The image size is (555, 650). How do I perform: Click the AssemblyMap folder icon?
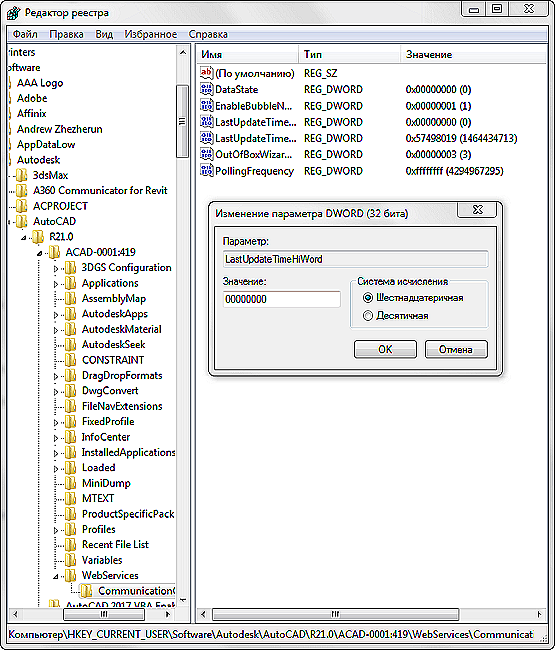70,298
